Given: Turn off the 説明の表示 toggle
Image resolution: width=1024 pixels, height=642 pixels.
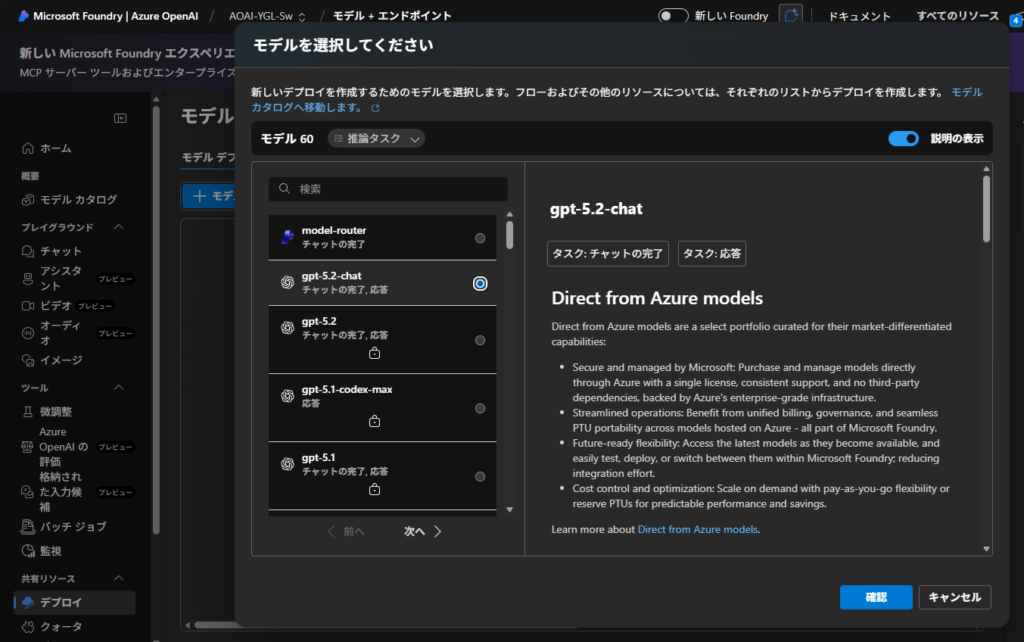Looking at the screenshot, I should click(903, 139).
